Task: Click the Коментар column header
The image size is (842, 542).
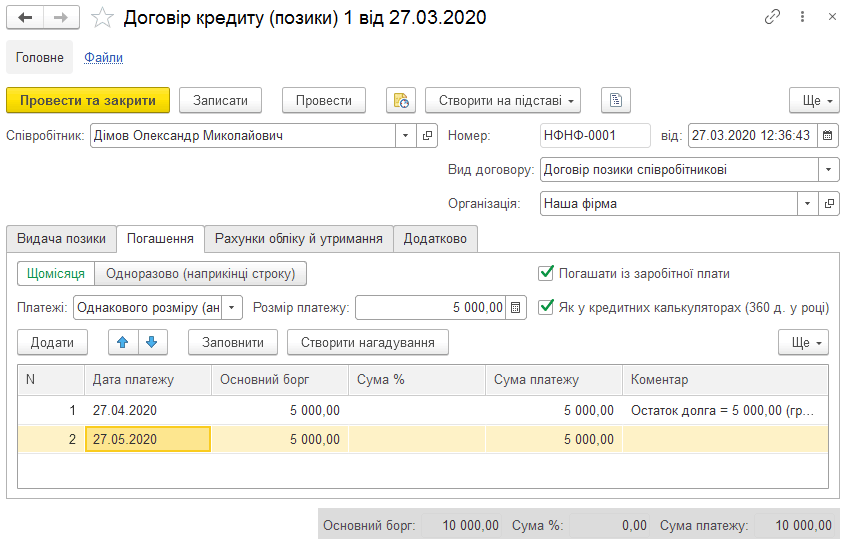Action: coord(725,380)
